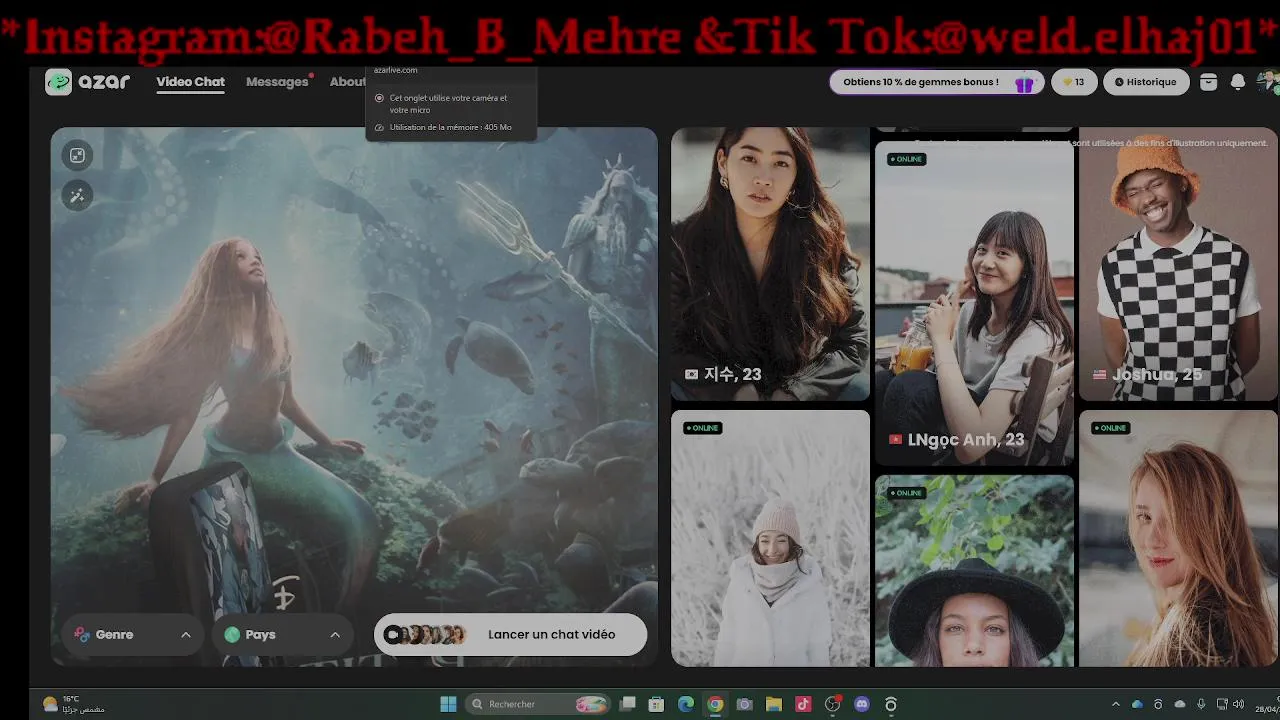Show hidden system tray icons
1280x720 pixels.
(x=1116, y=704)
